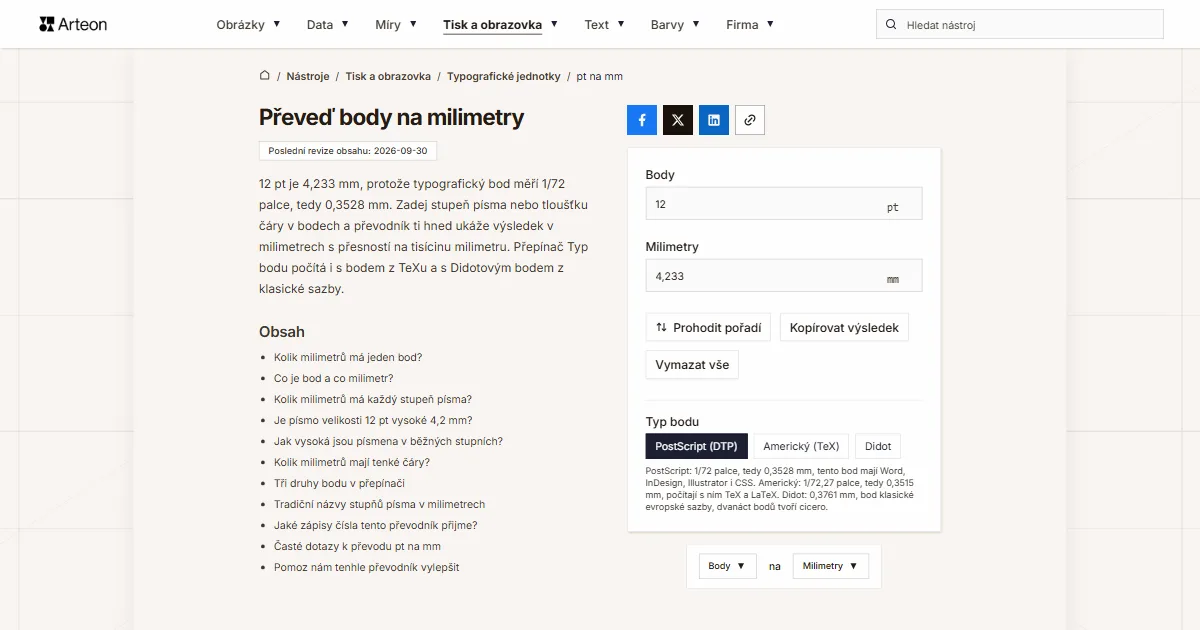
Task: Share the page on Facebook
Action: click(x=642, y=120)
